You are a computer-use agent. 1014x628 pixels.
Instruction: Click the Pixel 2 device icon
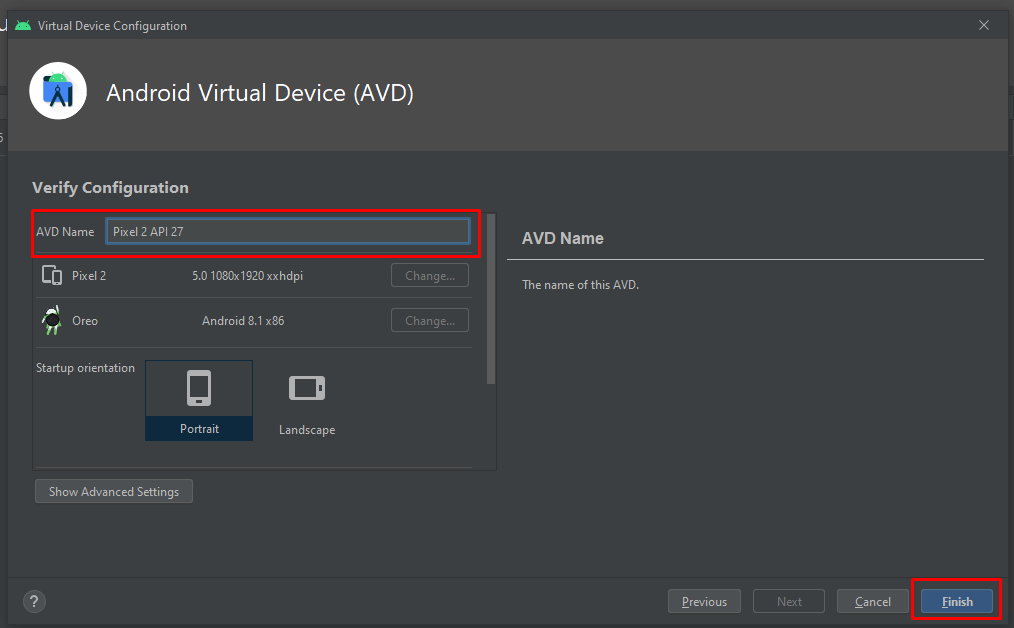pos(52,276)
